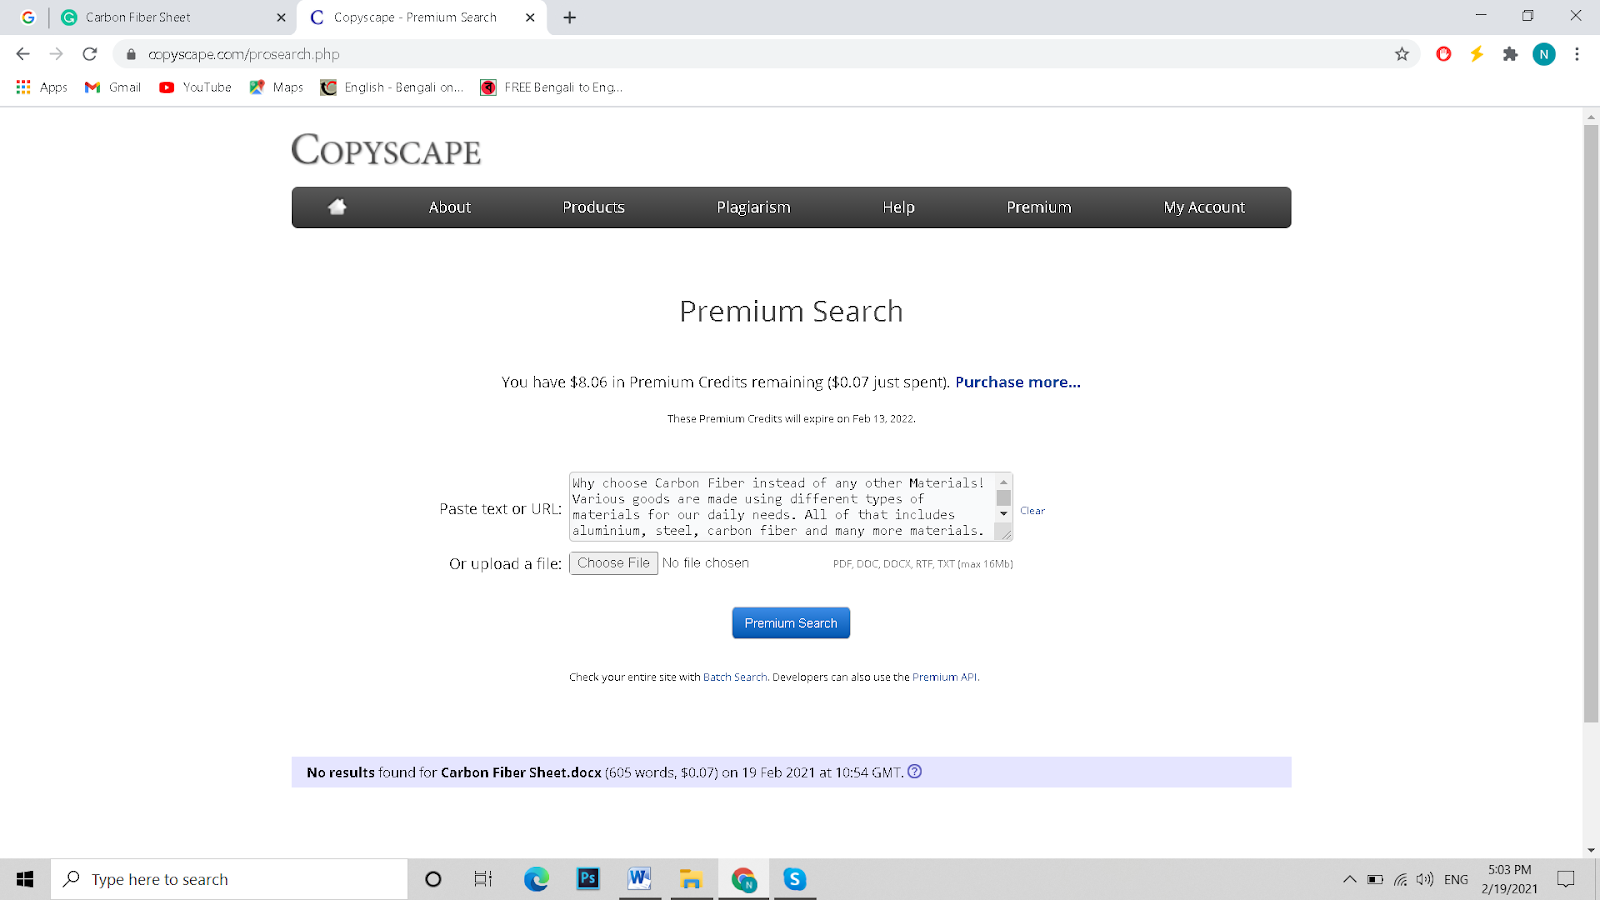This screenshot has width=1600, height=900.
Task: Launch Microsoft Edge from taskbar
Action: tap(536, 879)
